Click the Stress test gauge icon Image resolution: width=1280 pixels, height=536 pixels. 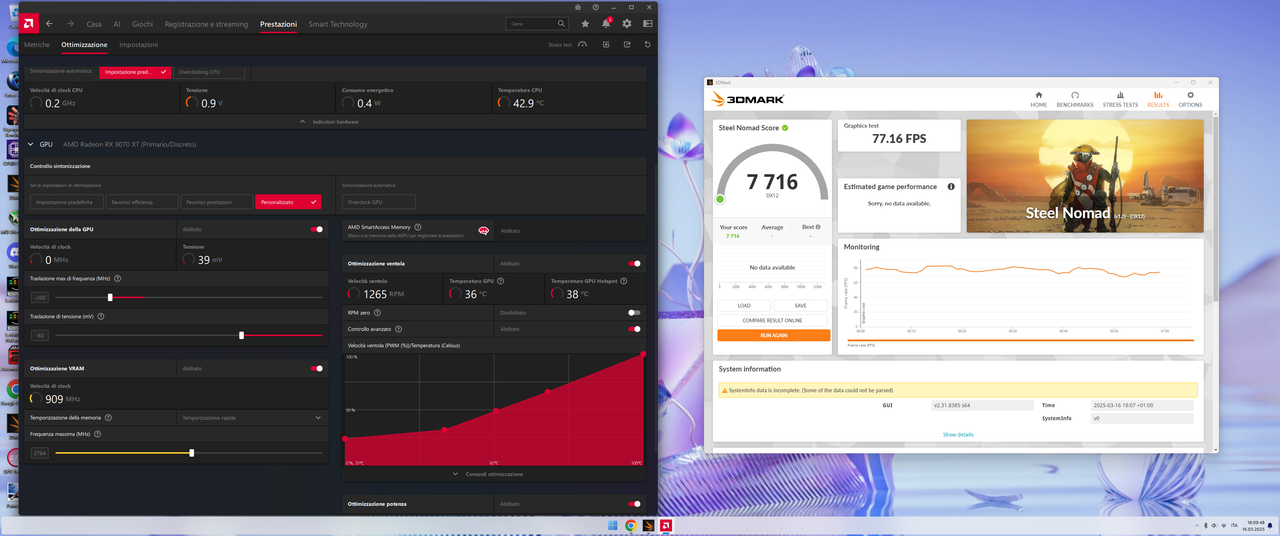[x=583, y=44]
